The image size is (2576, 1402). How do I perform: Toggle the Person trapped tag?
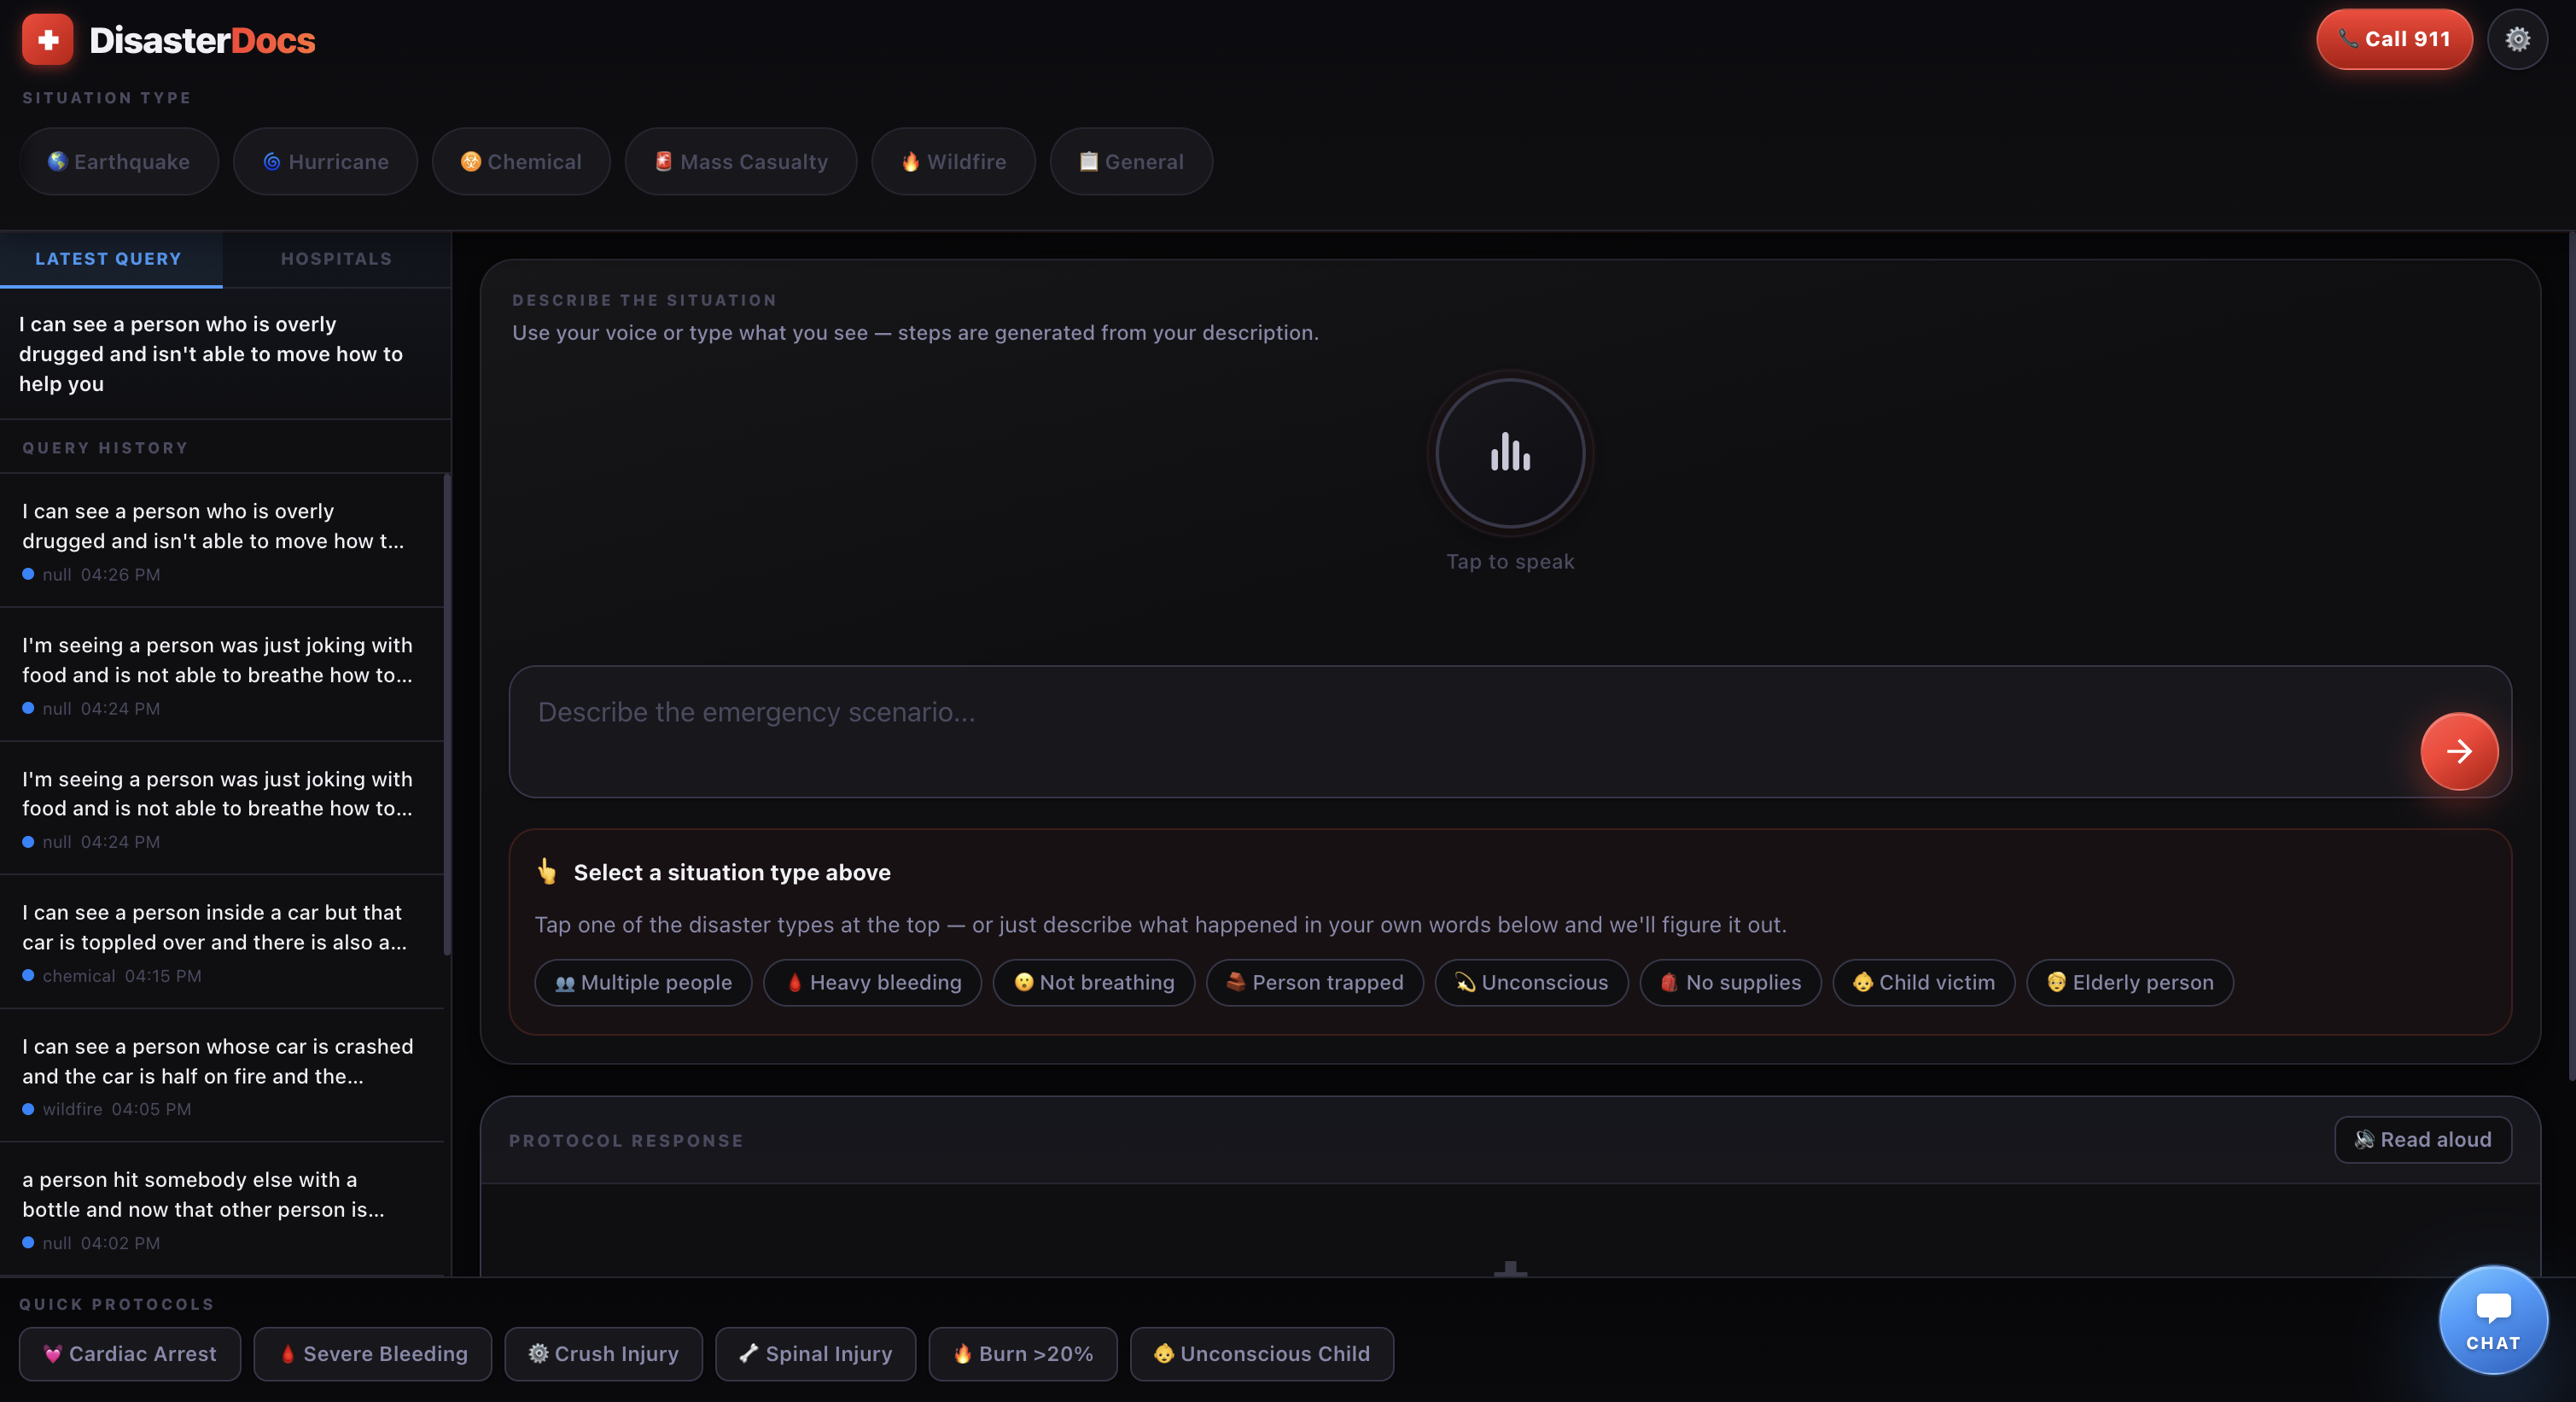tap(1314, 982)
